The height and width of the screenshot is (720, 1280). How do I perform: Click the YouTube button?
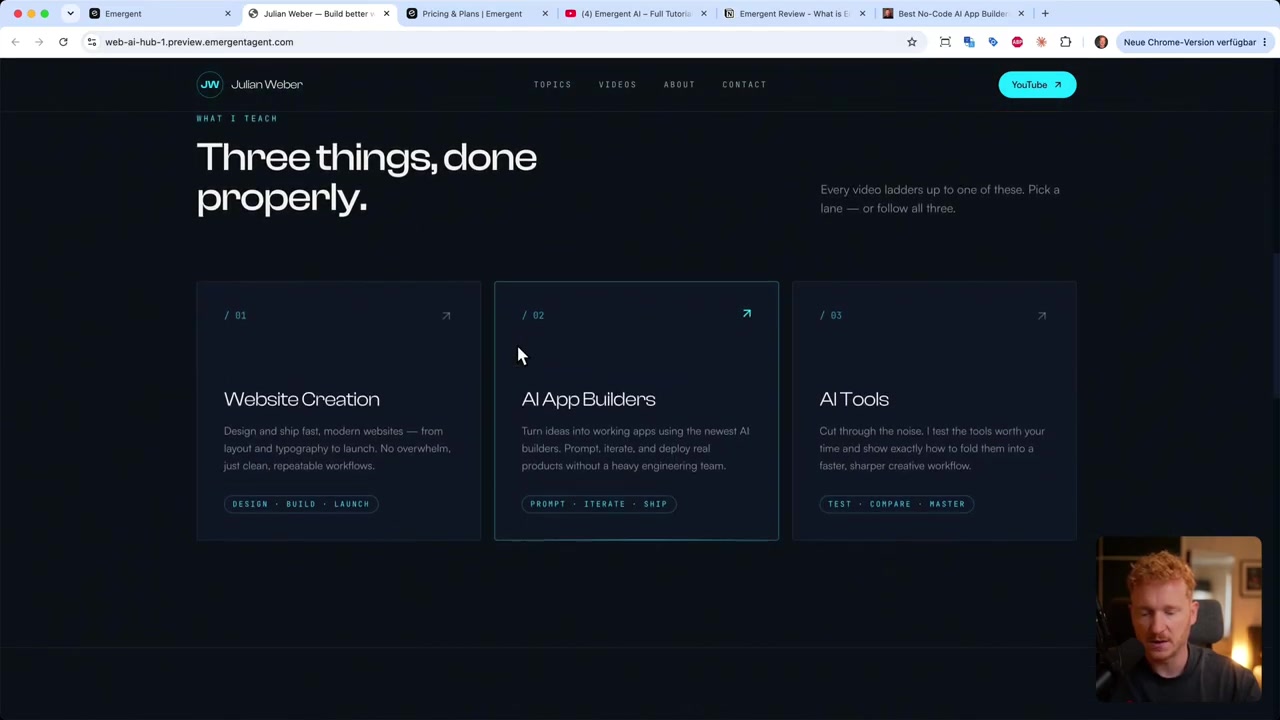(x=1037, y=85)
